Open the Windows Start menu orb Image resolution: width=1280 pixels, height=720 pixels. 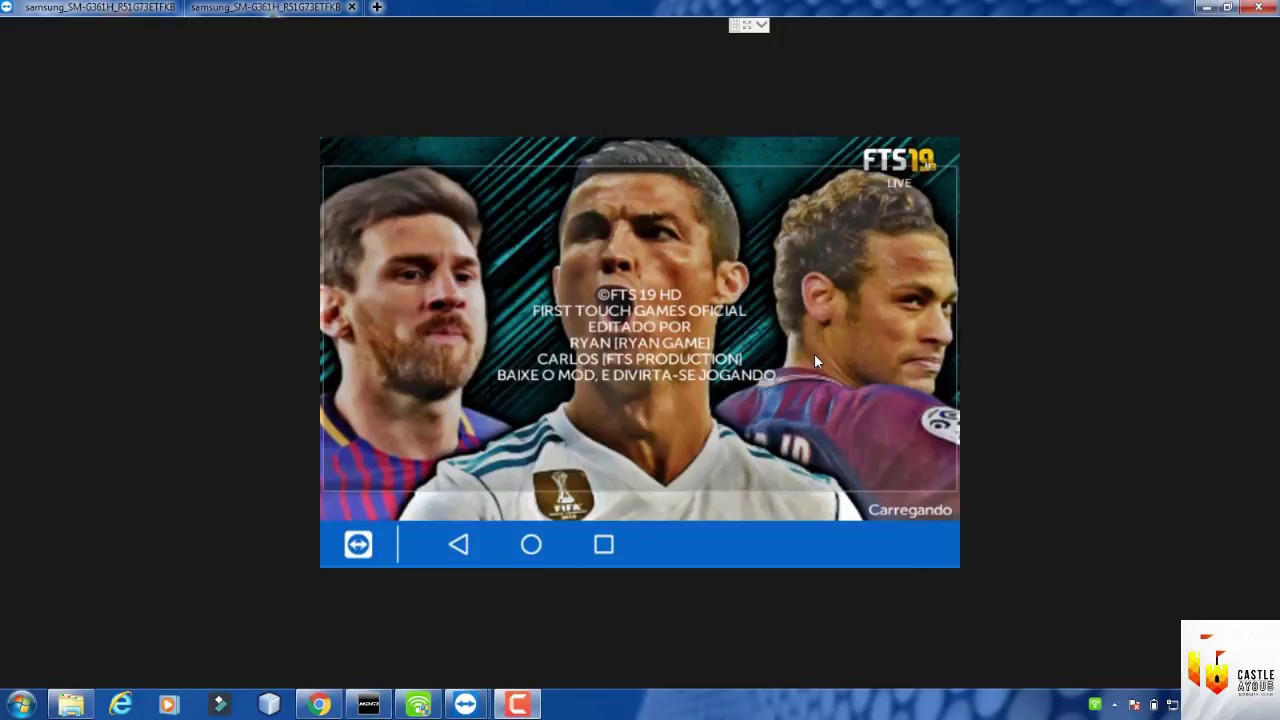pyautogui.click(x=21, y=704)
